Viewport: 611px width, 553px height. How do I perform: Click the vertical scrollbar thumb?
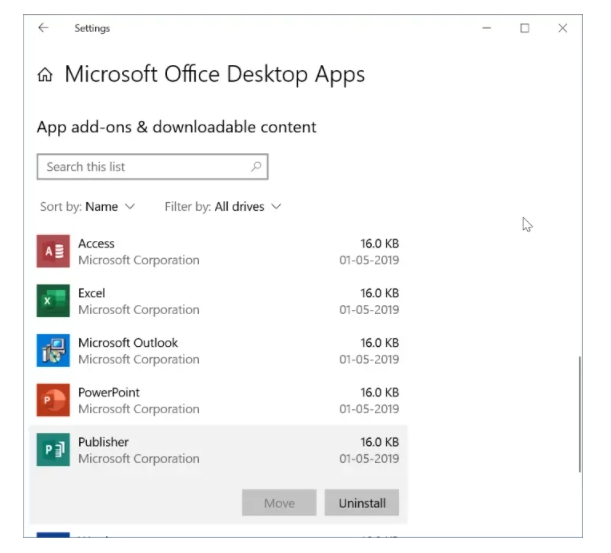580,414
